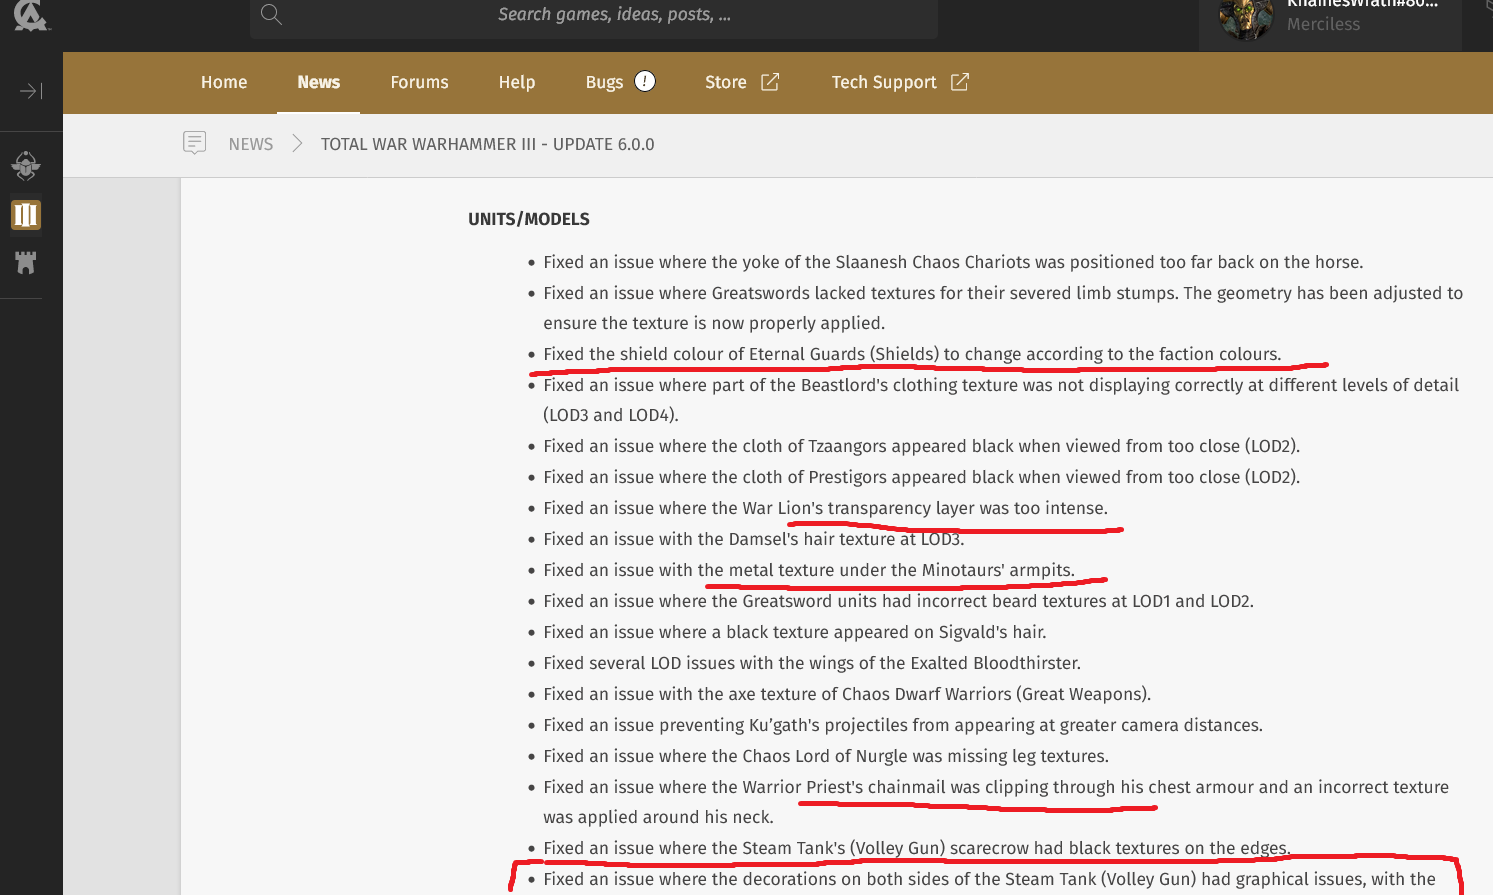Viewport: 1493px width, 895px height.
Task: Click the sidebar expand arrow icon
Action: [31, 90]
